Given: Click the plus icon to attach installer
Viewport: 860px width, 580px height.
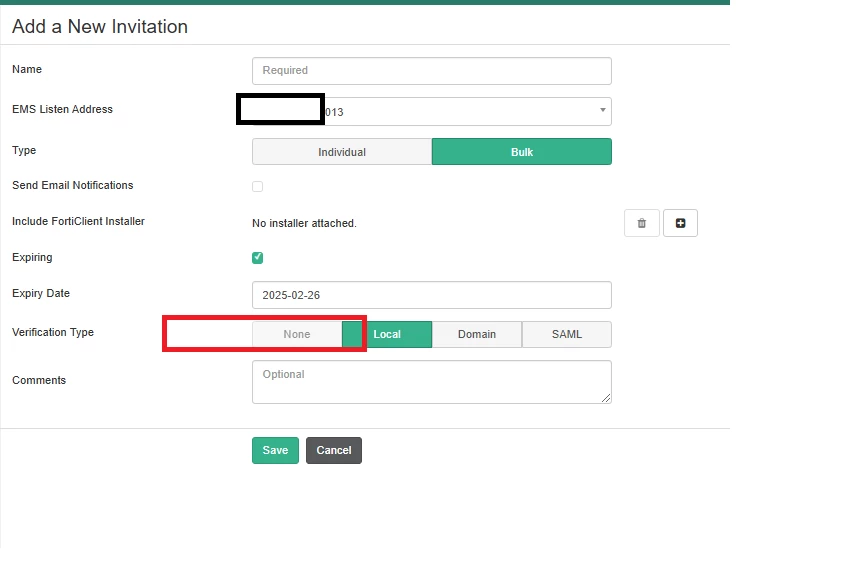Looking at the screenshot, I should coord(680,223).
